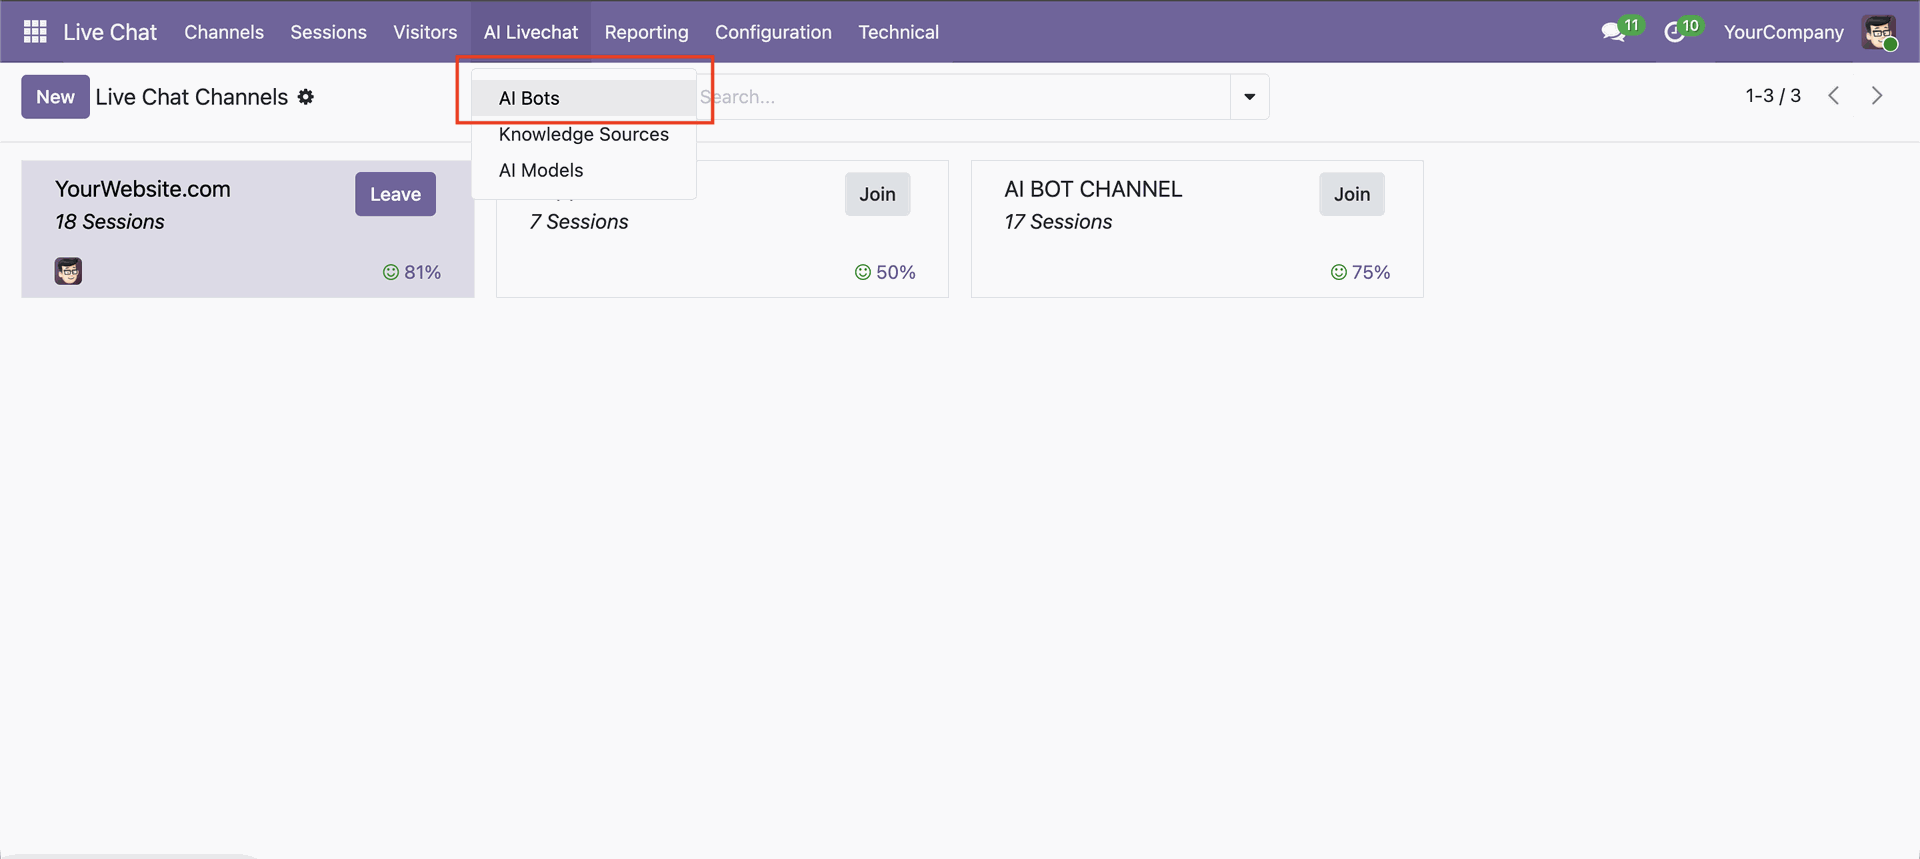Leave the YourWebsite.com channel

coord(395,194)
